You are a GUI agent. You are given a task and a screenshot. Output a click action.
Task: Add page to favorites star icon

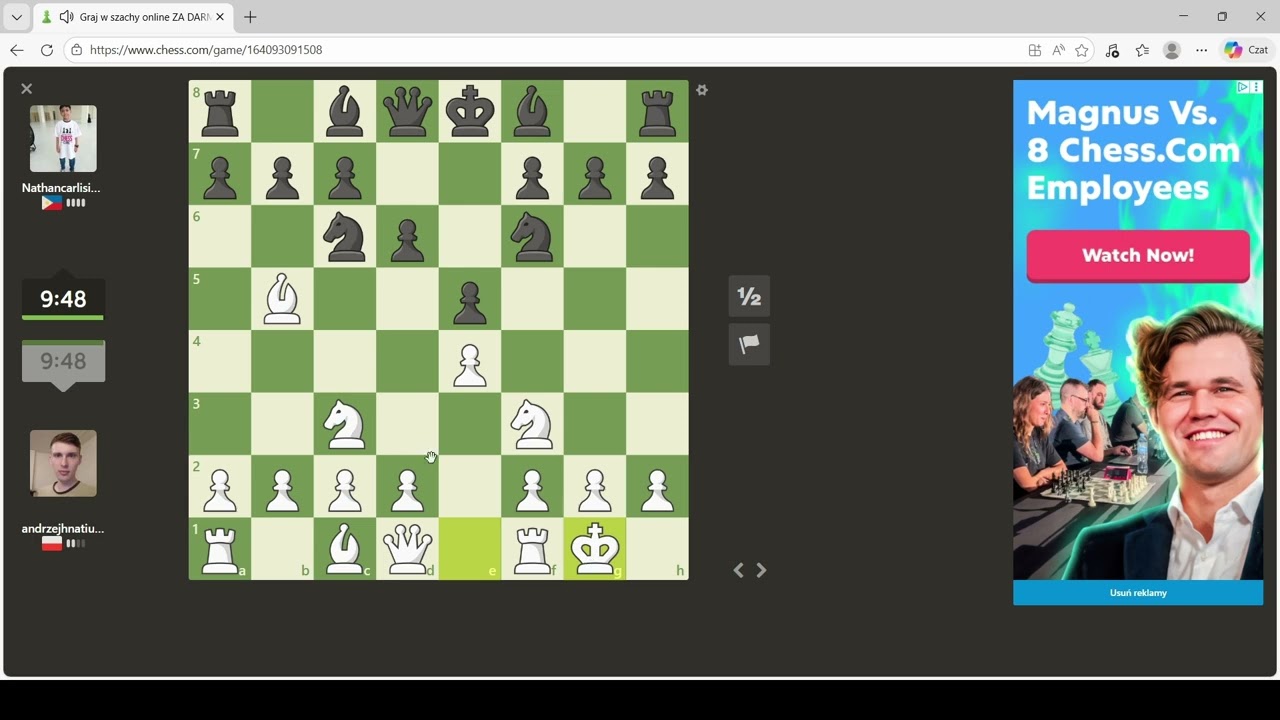pos(1082,50)
